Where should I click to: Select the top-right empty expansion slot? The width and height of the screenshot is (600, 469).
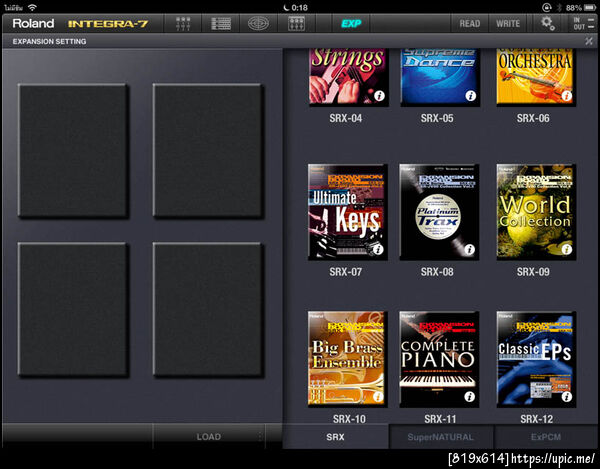[207, 151]
